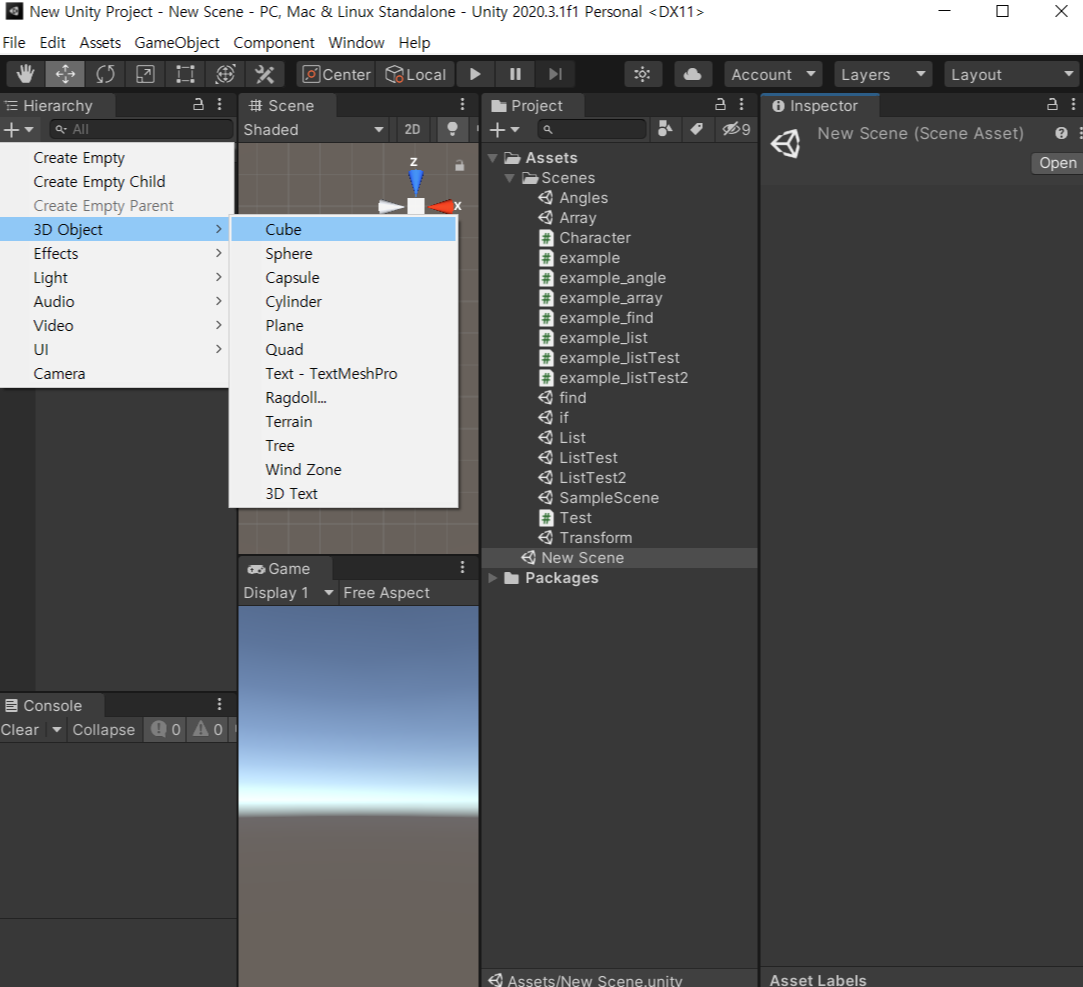Open Shaded draw mode dropdown
Viewport: 1083px width, 987px height.
tap(313, 129)
